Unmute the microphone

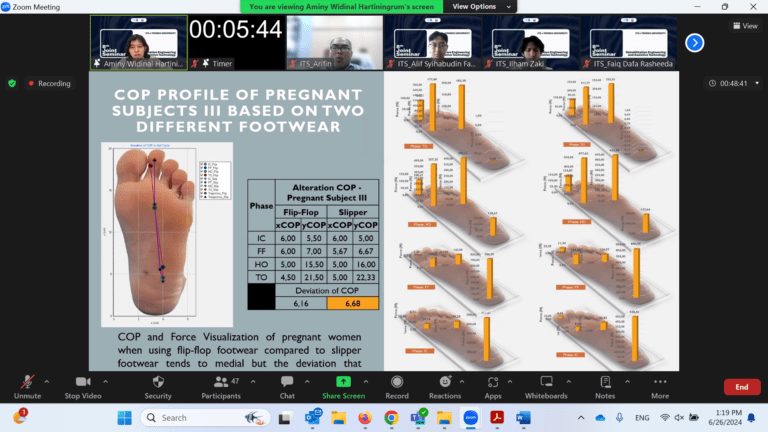pyautogui.click(x=27, y=386)
